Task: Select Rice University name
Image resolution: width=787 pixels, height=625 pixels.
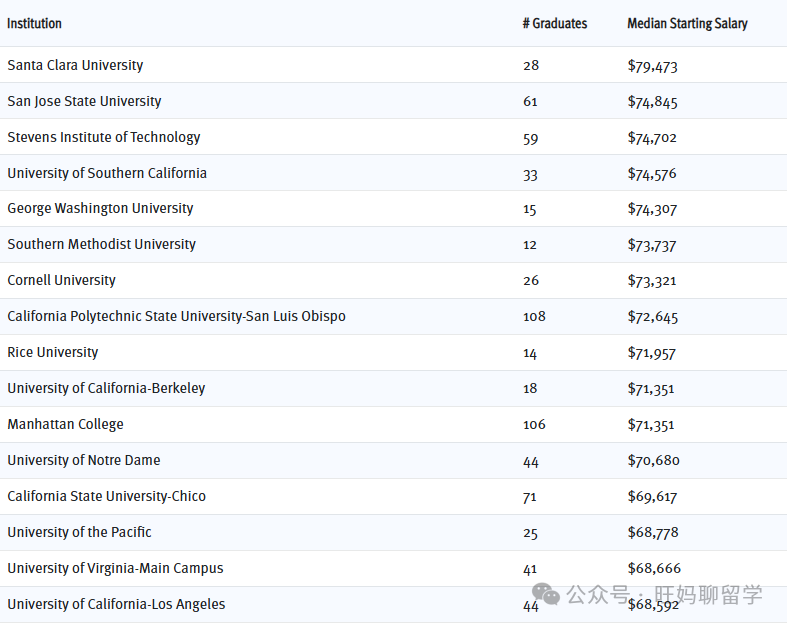Action: click(x=53, y=352)
